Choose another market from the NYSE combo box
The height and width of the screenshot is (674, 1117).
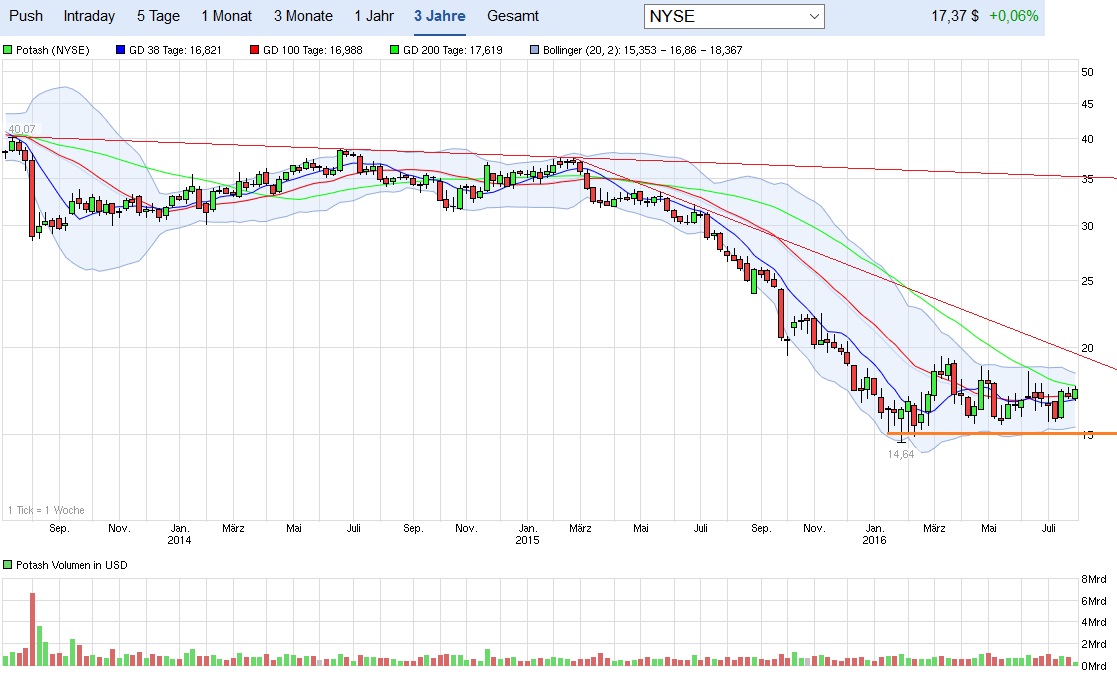tap(734, 16)
